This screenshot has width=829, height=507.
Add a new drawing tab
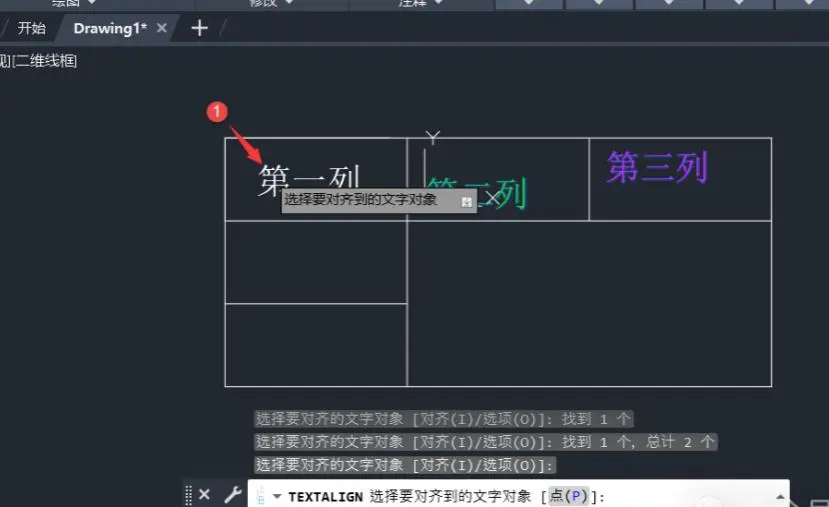(x=199, y=28)
